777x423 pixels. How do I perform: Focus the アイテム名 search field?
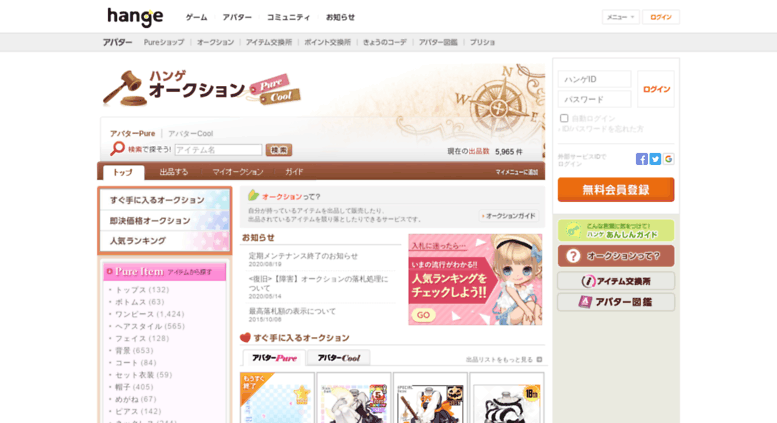click(218, 150)
